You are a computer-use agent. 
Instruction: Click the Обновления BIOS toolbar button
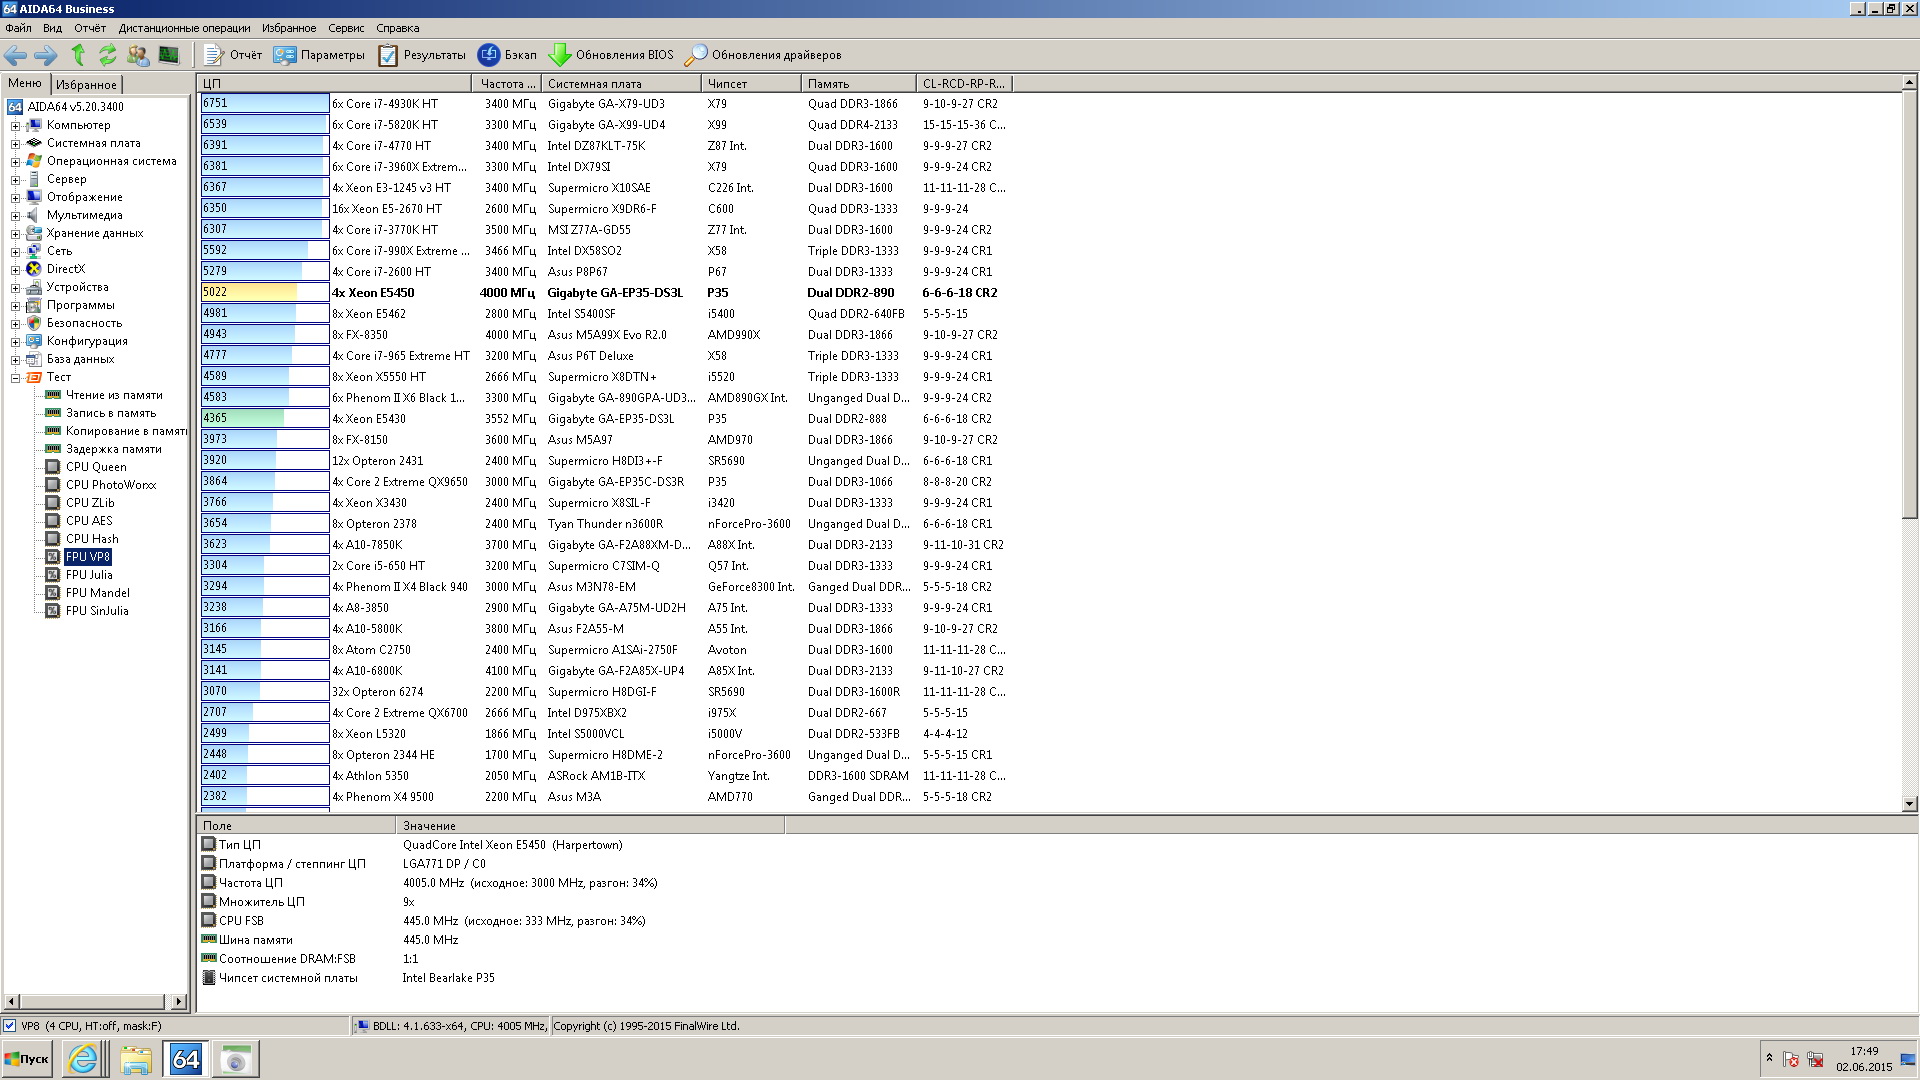612,55
